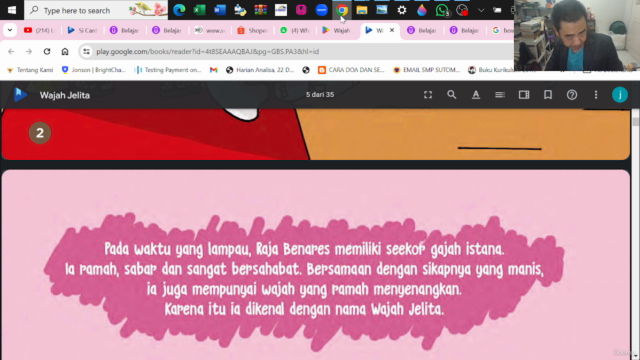Open Microsoft Edge from the taskbar
This screenshot has width=640, height=360.
click(179, 10)
